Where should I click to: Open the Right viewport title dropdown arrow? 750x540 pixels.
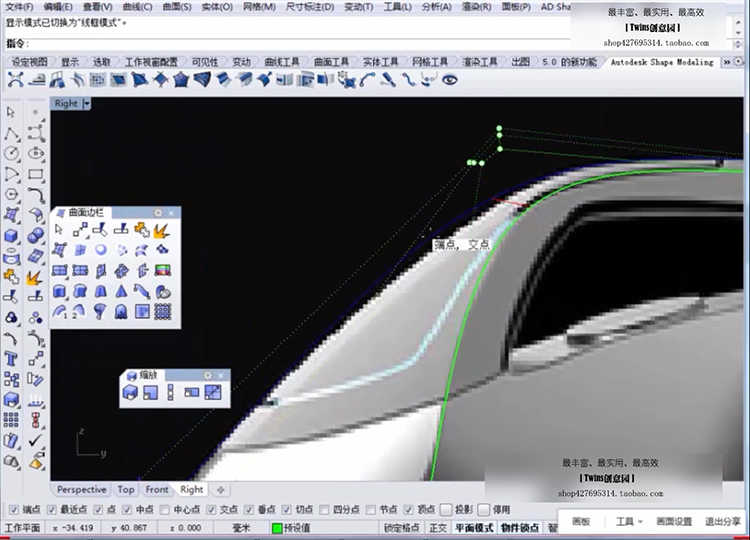pyautogui.click(x=87, y=103)
